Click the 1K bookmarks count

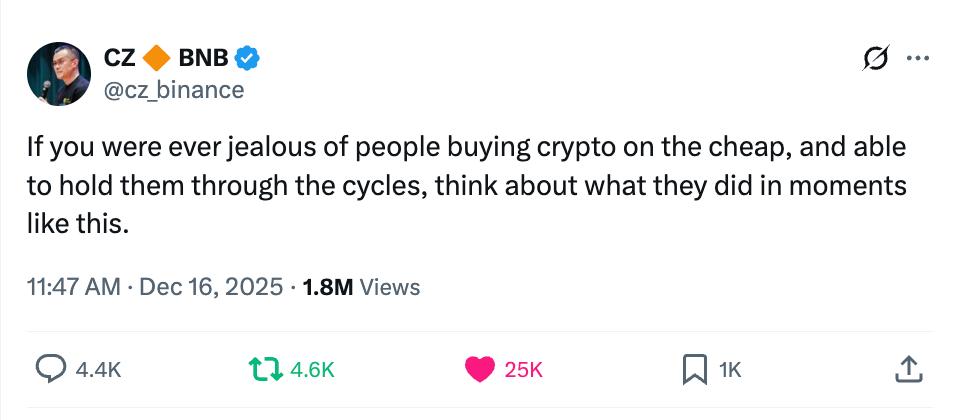(x=730, y=370)
